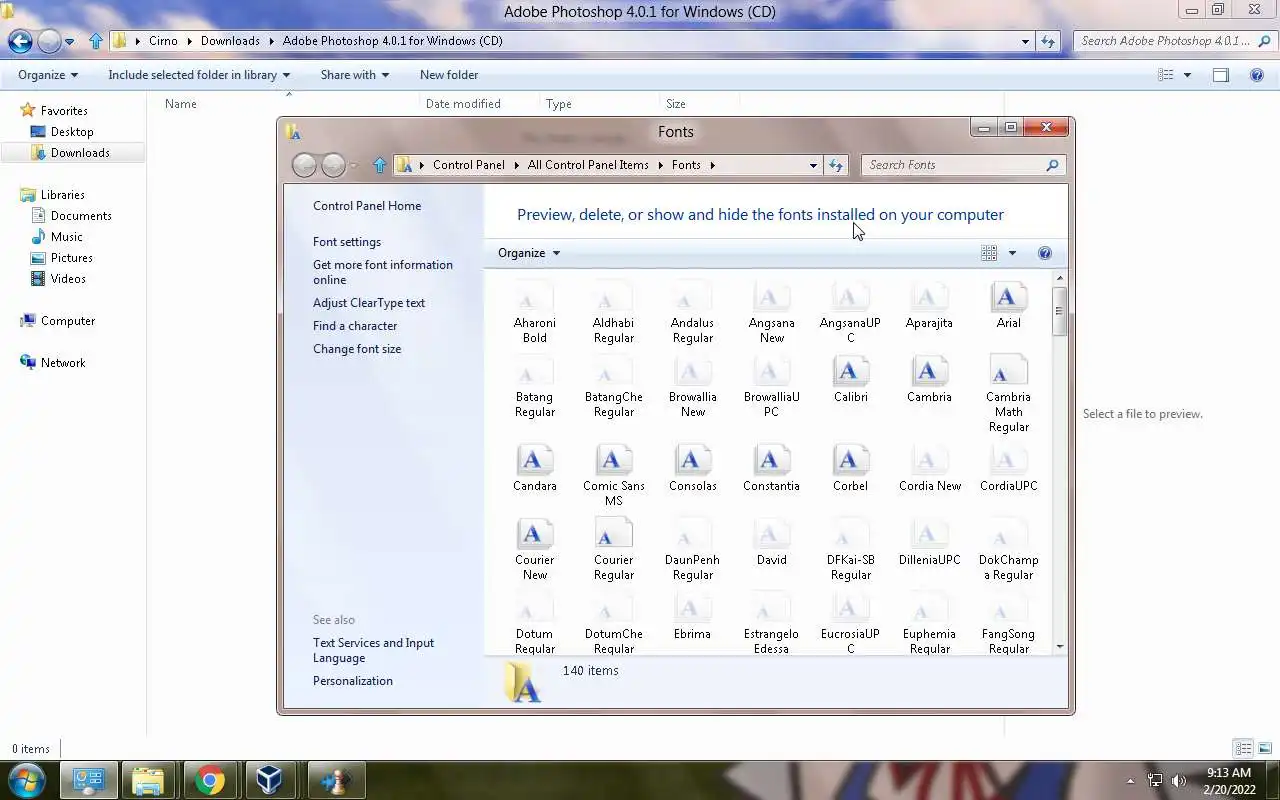The height and width of the screenshot is (800, 1280).
Task: Open the Candara font
Action: (534, 469)
